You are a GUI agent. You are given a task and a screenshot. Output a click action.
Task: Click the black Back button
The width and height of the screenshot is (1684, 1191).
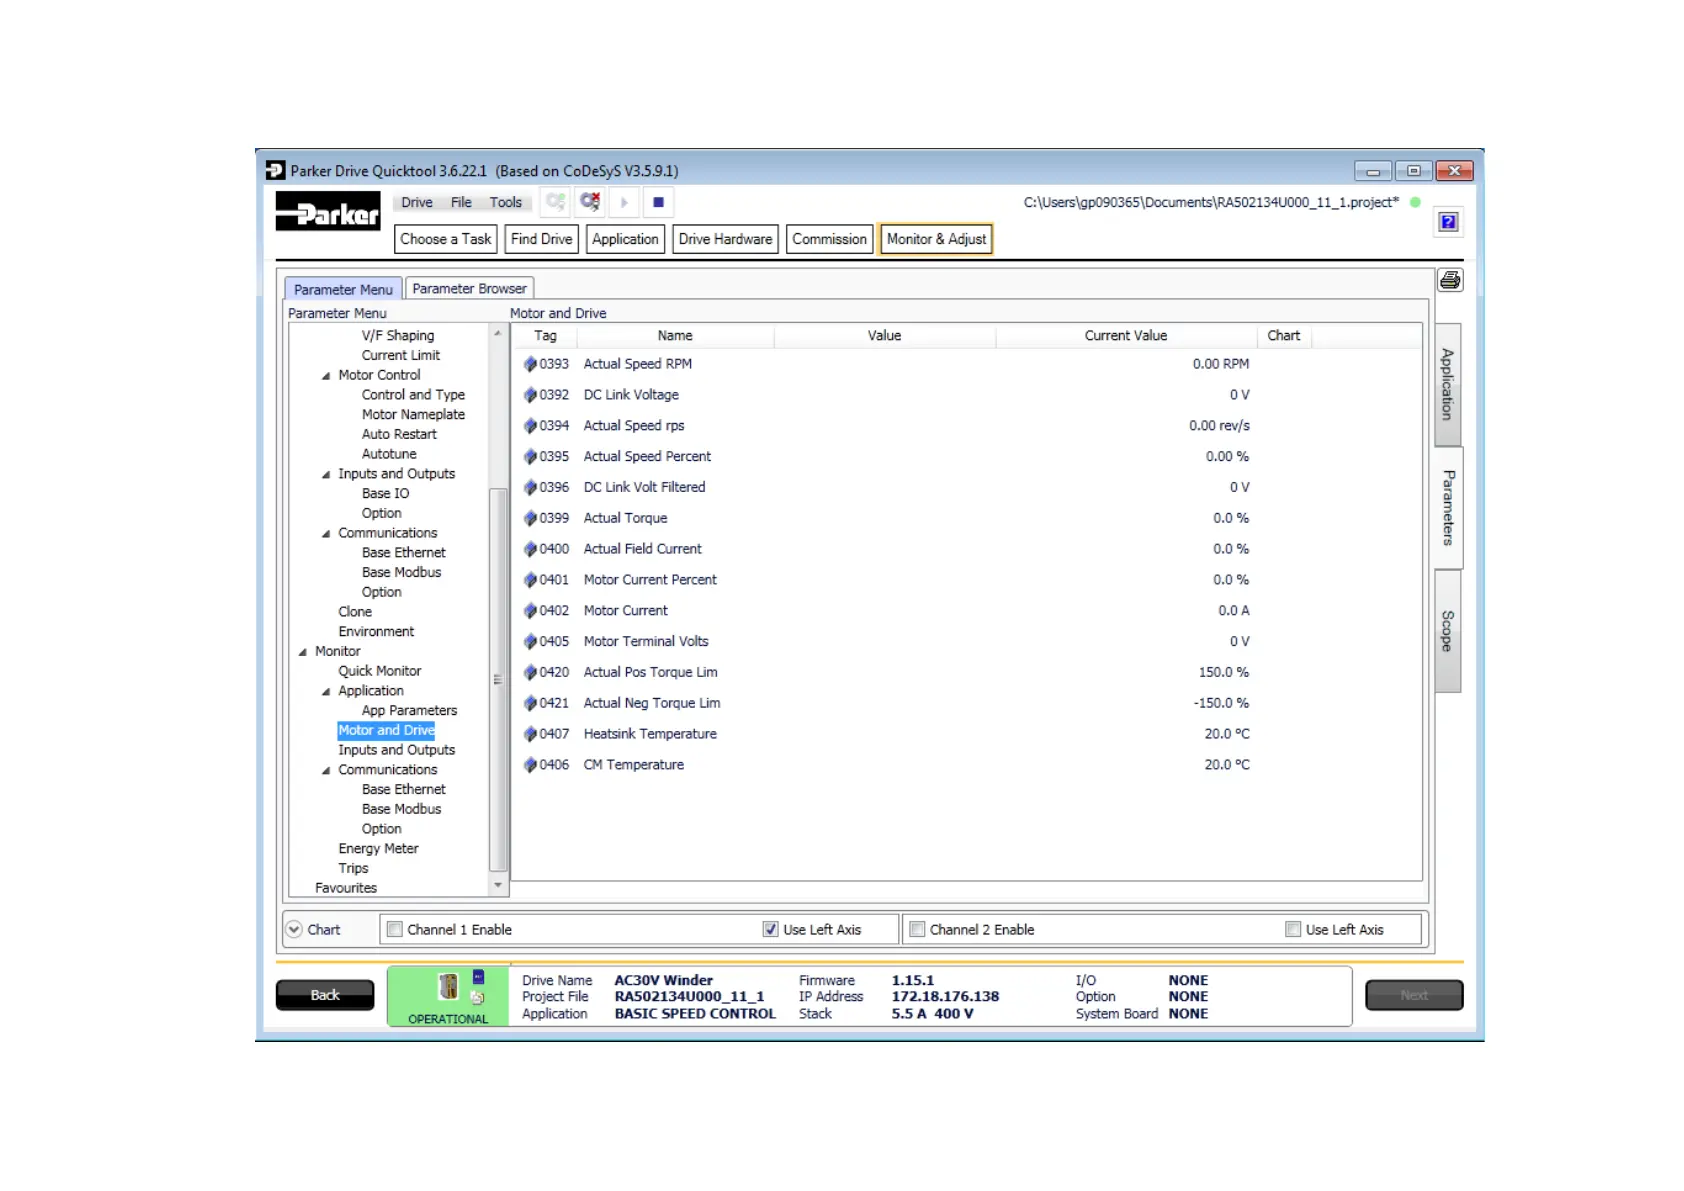click(325, 995)
